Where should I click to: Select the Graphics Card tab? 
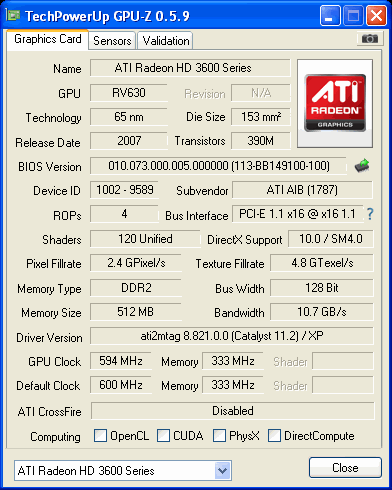pyautogui.click(x=48, y=39)
